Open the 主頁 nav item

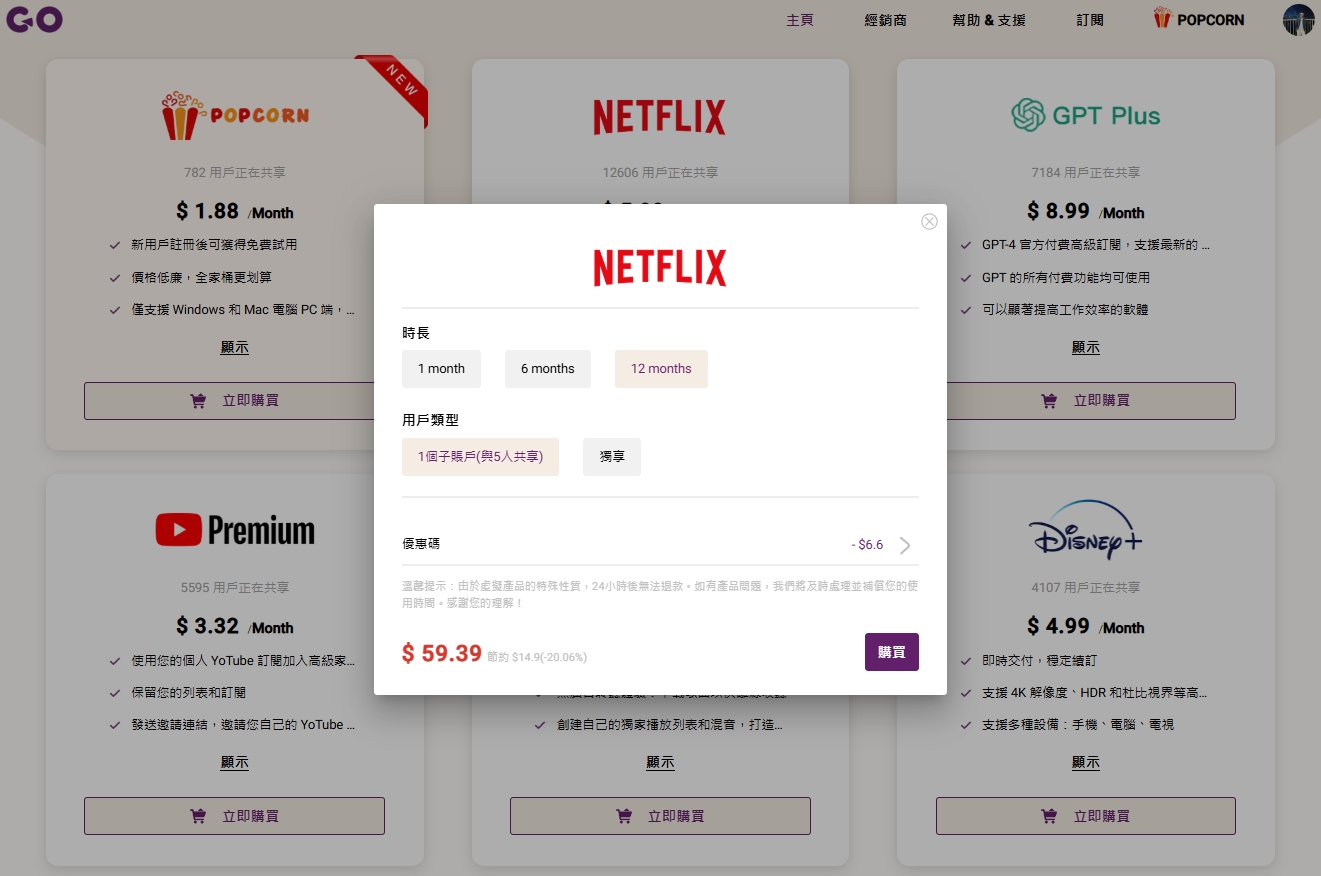800,20
